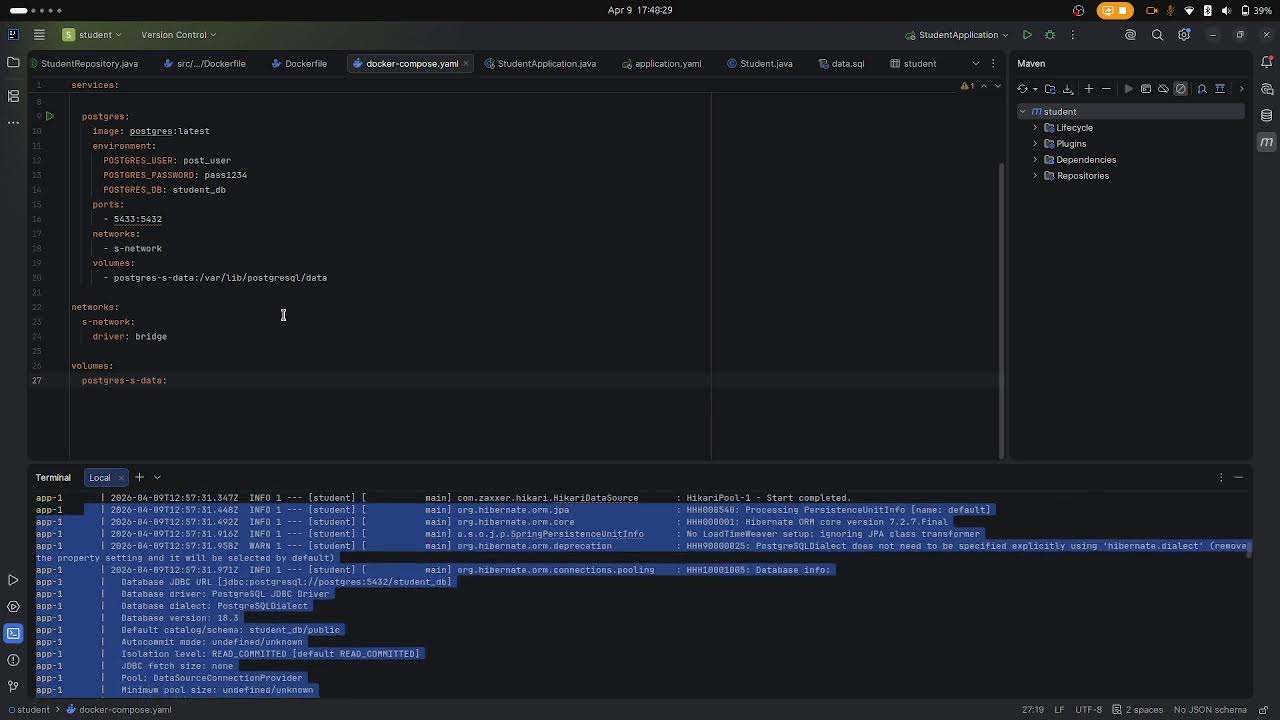Open Problems tool window icon on left sidebar
The height and width of the screenshot is (720, 1280).
pyautogui.click(x=13, y=660)
